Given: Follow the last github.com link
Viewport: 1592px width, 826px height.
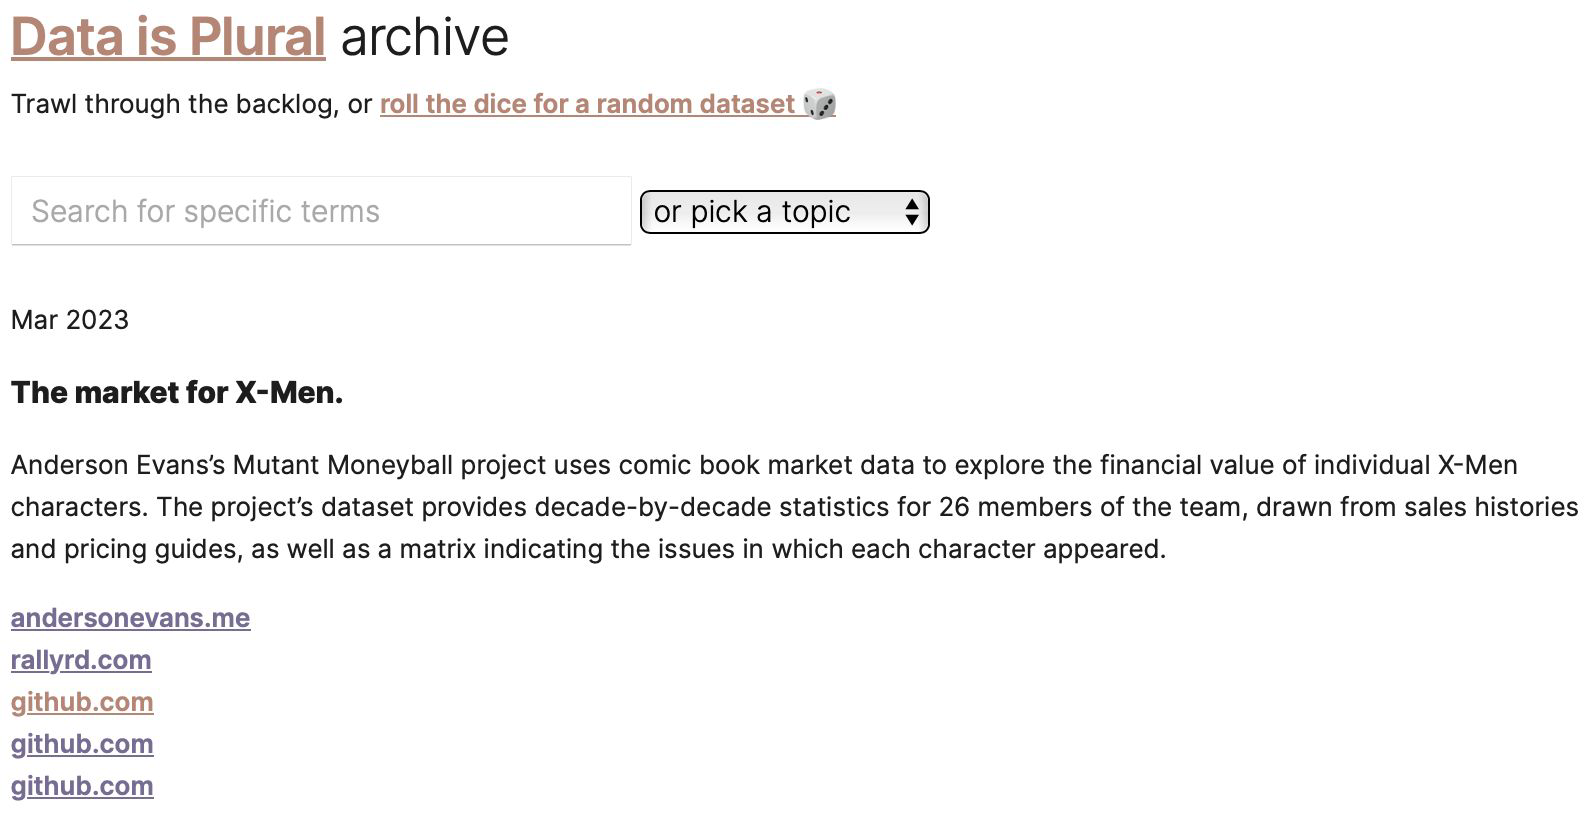Looking at the screenshot, I should coord(82,786).
